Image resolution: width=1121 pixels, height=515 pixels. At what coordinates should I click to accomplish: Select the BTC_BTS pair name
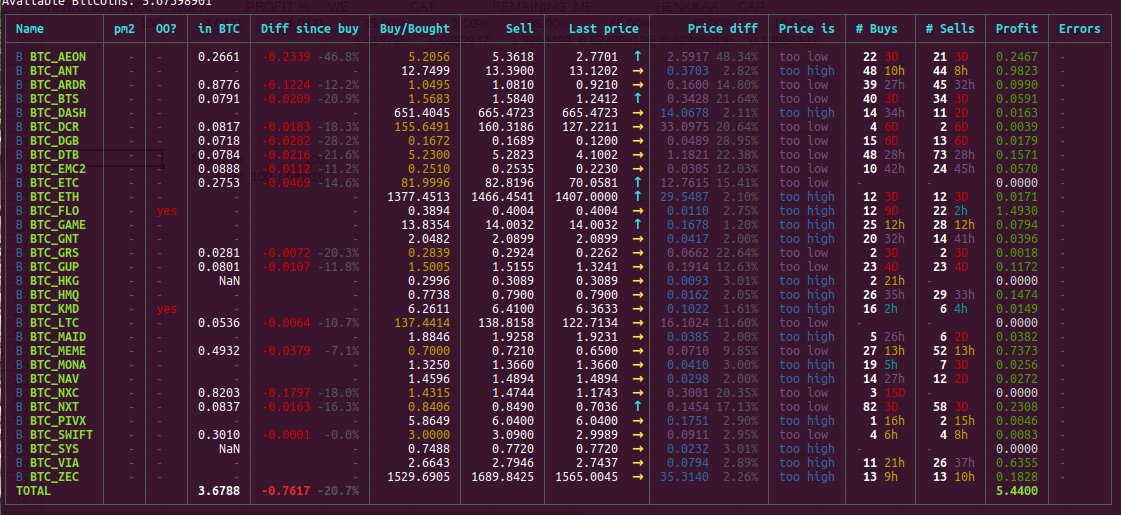(x=54, y=99)
